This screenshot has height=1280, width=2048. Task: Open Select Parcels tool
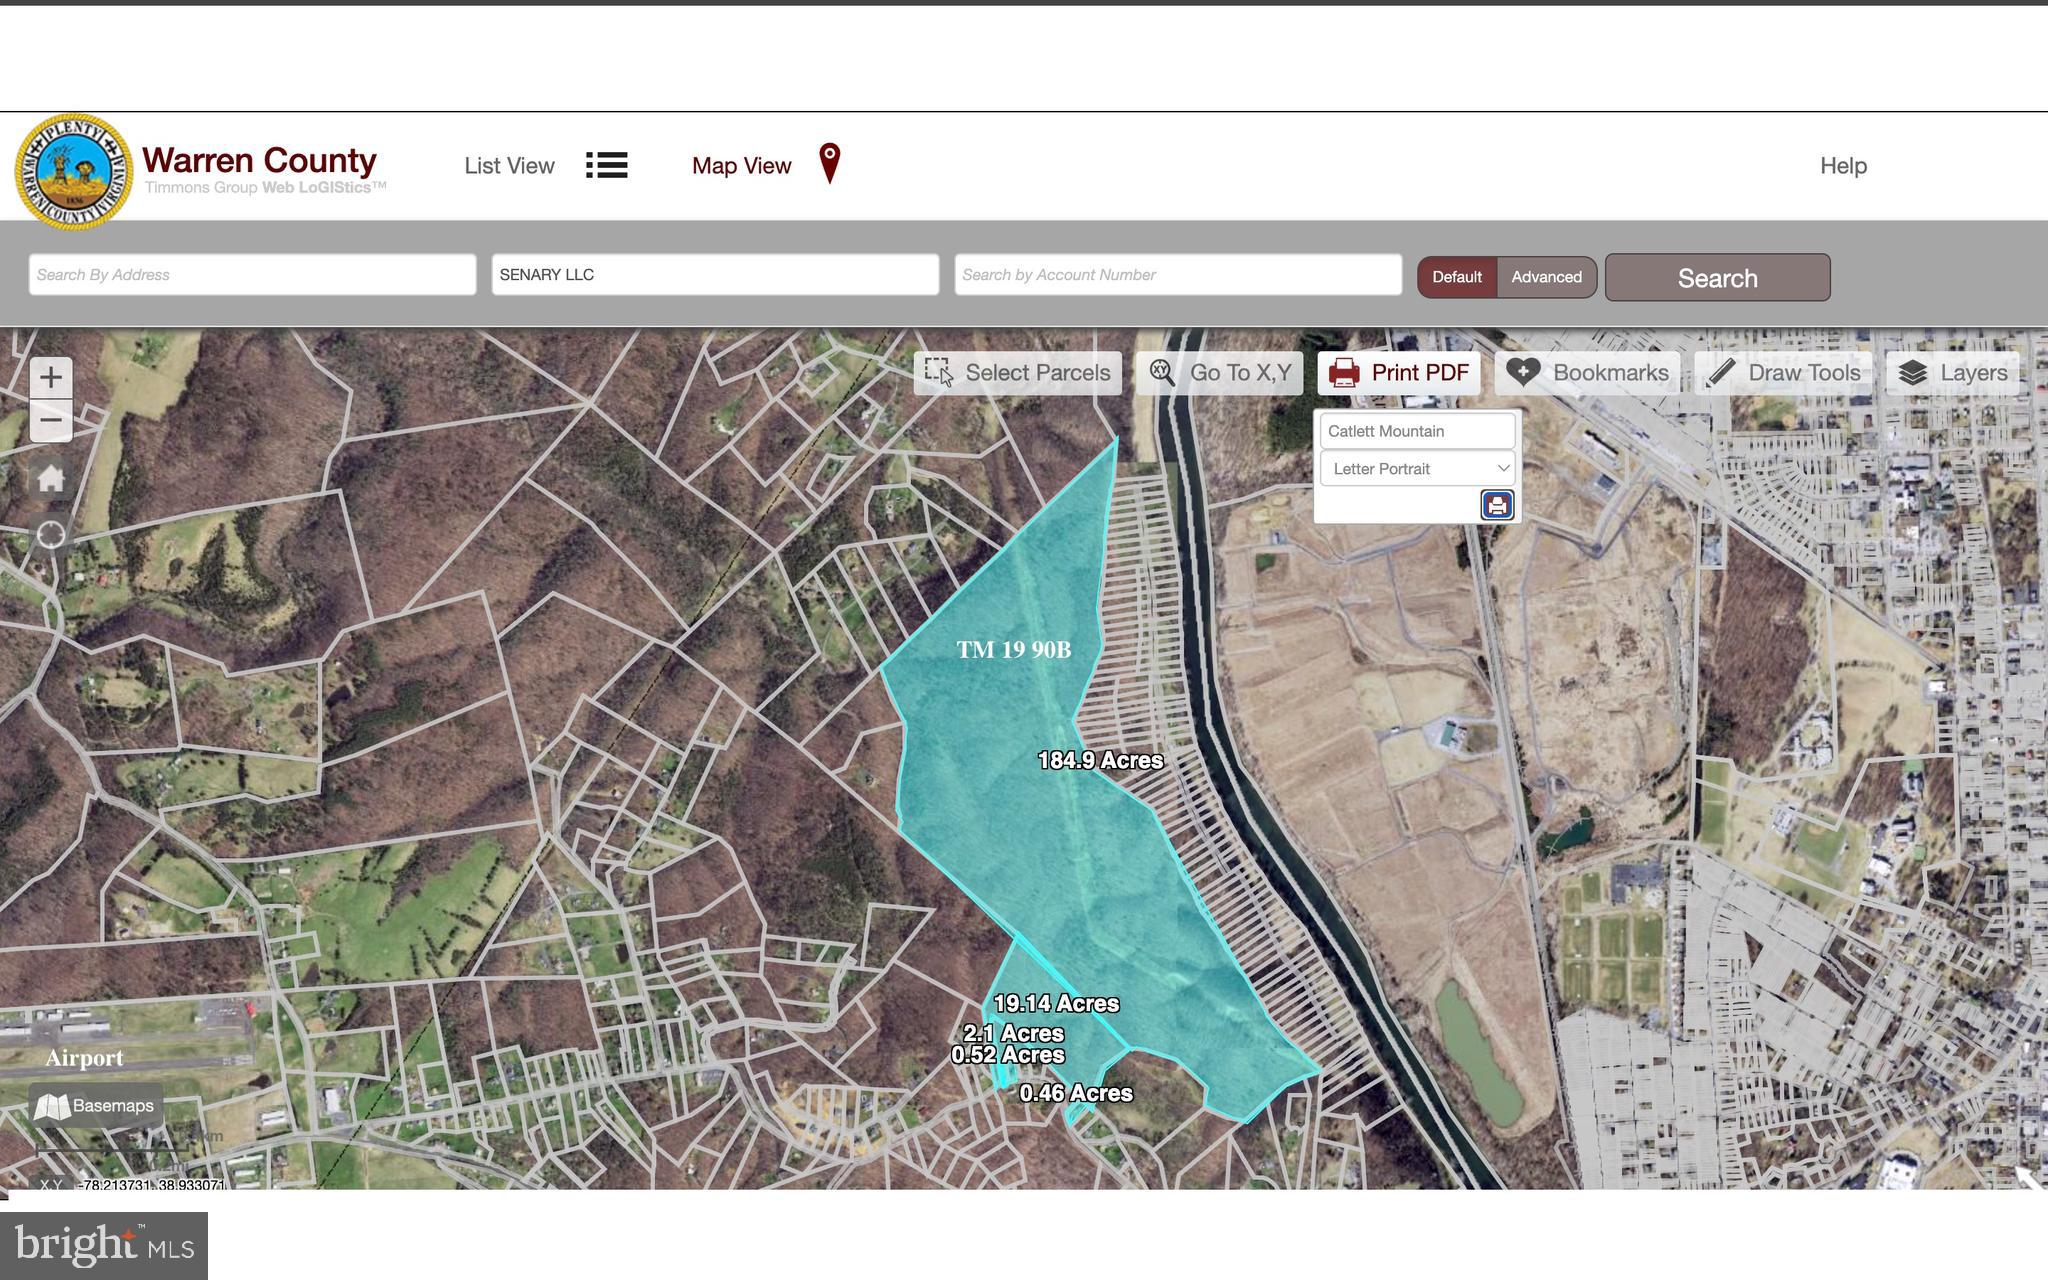pos(1017,373)
